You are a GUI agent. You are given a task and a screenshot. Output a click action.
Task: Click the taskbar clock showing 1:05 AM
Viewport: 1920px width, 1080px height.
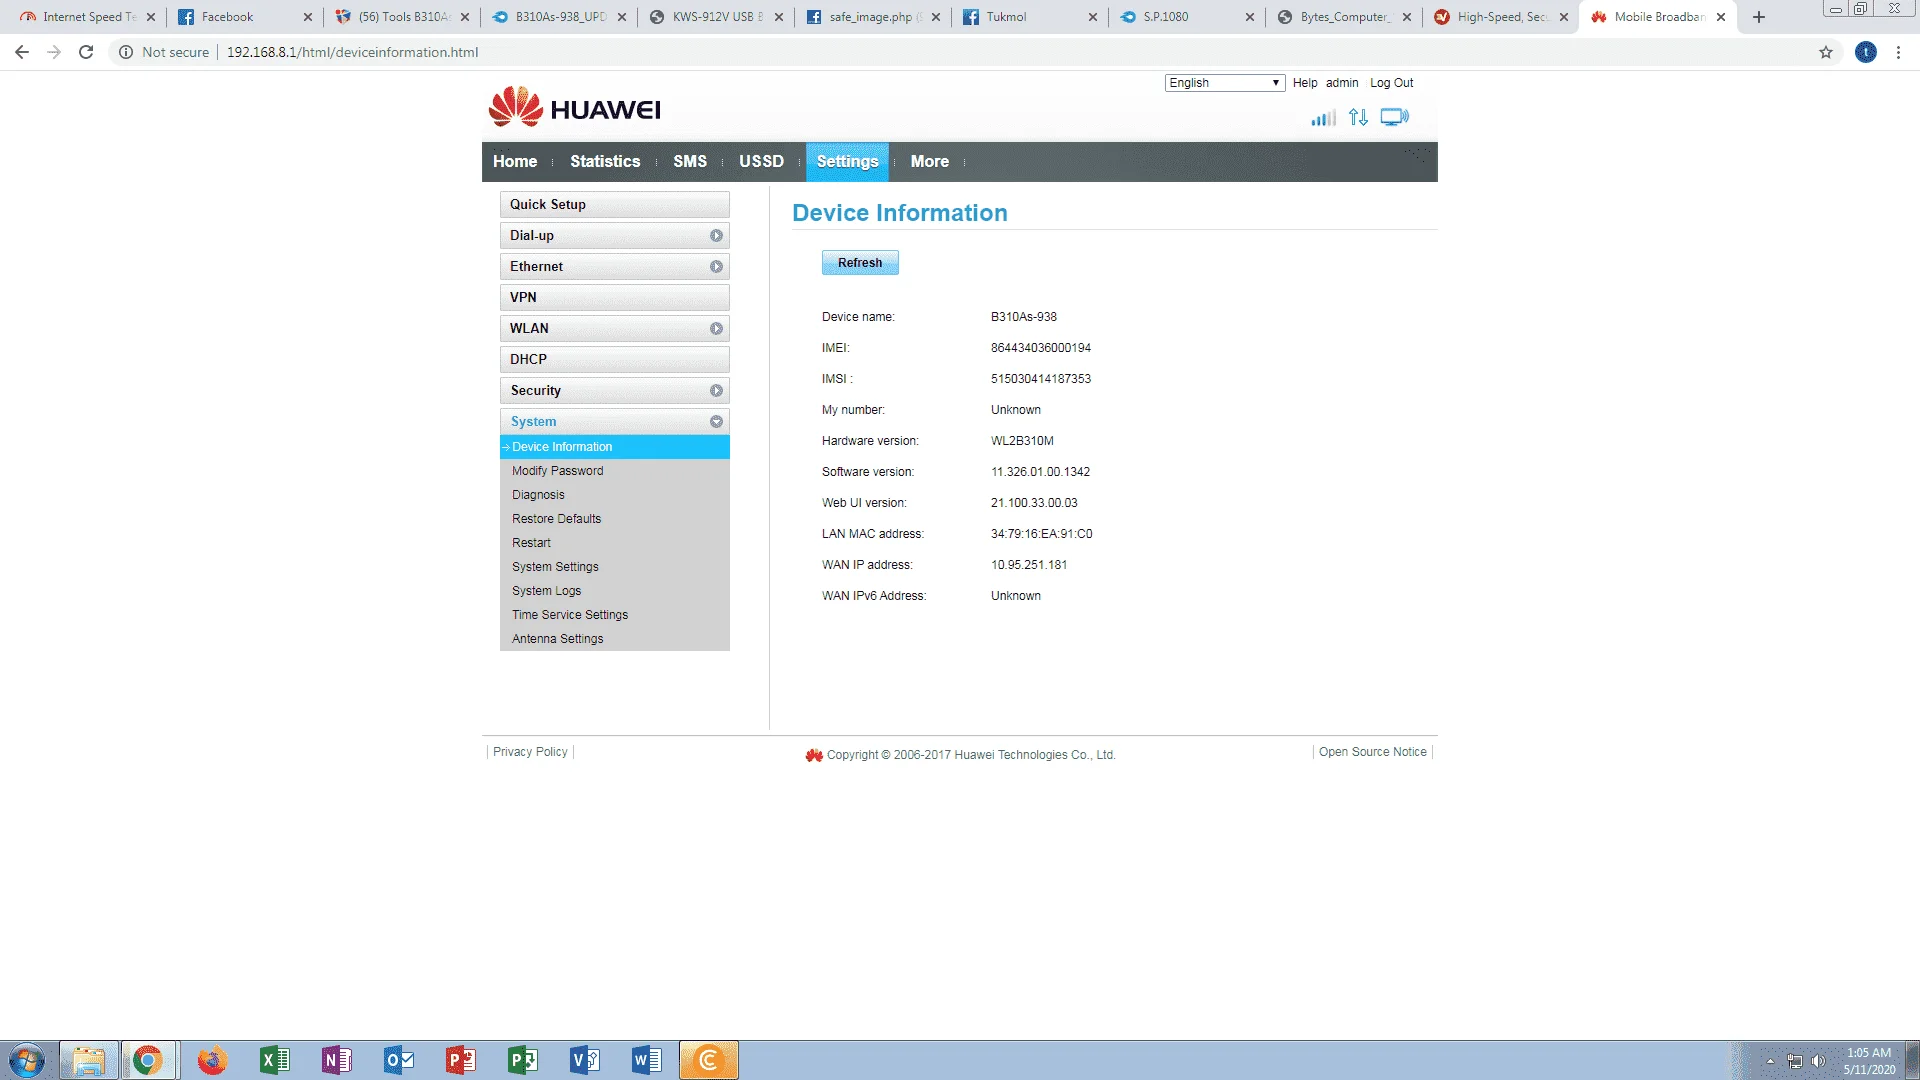(x=1869, y=1061)
